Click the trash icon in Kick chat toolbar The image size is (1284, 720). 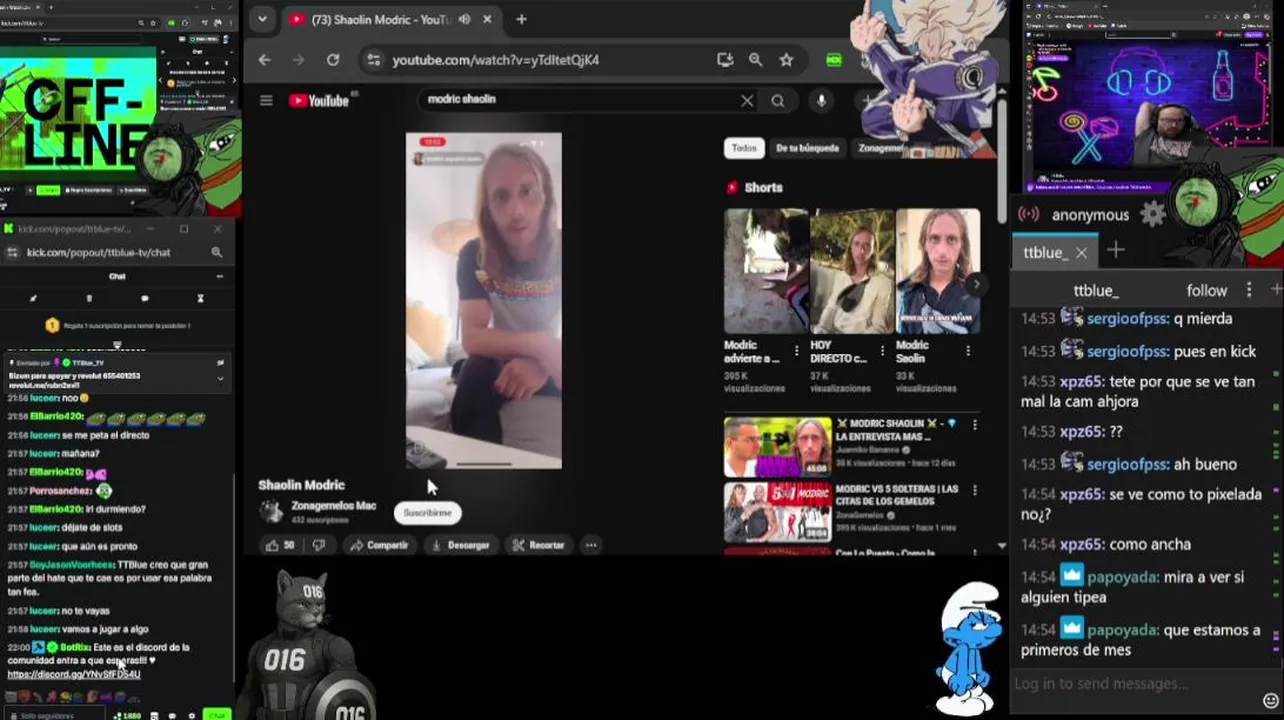89,298
